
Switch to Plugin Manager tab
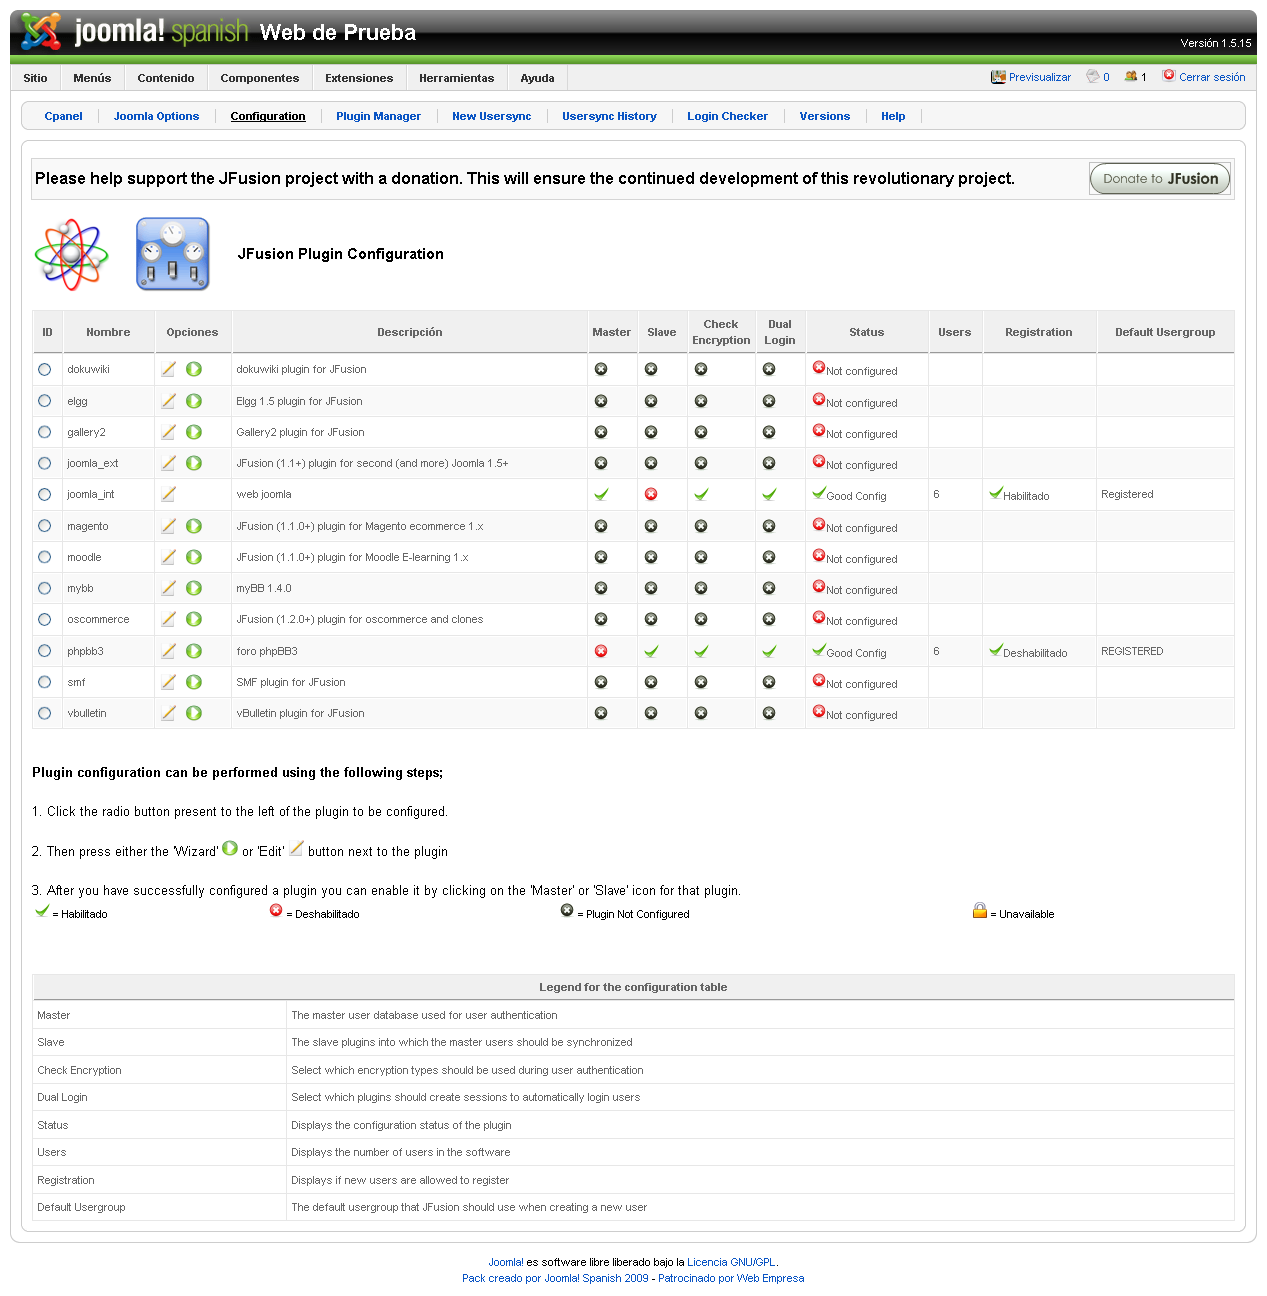click(378, 116)
